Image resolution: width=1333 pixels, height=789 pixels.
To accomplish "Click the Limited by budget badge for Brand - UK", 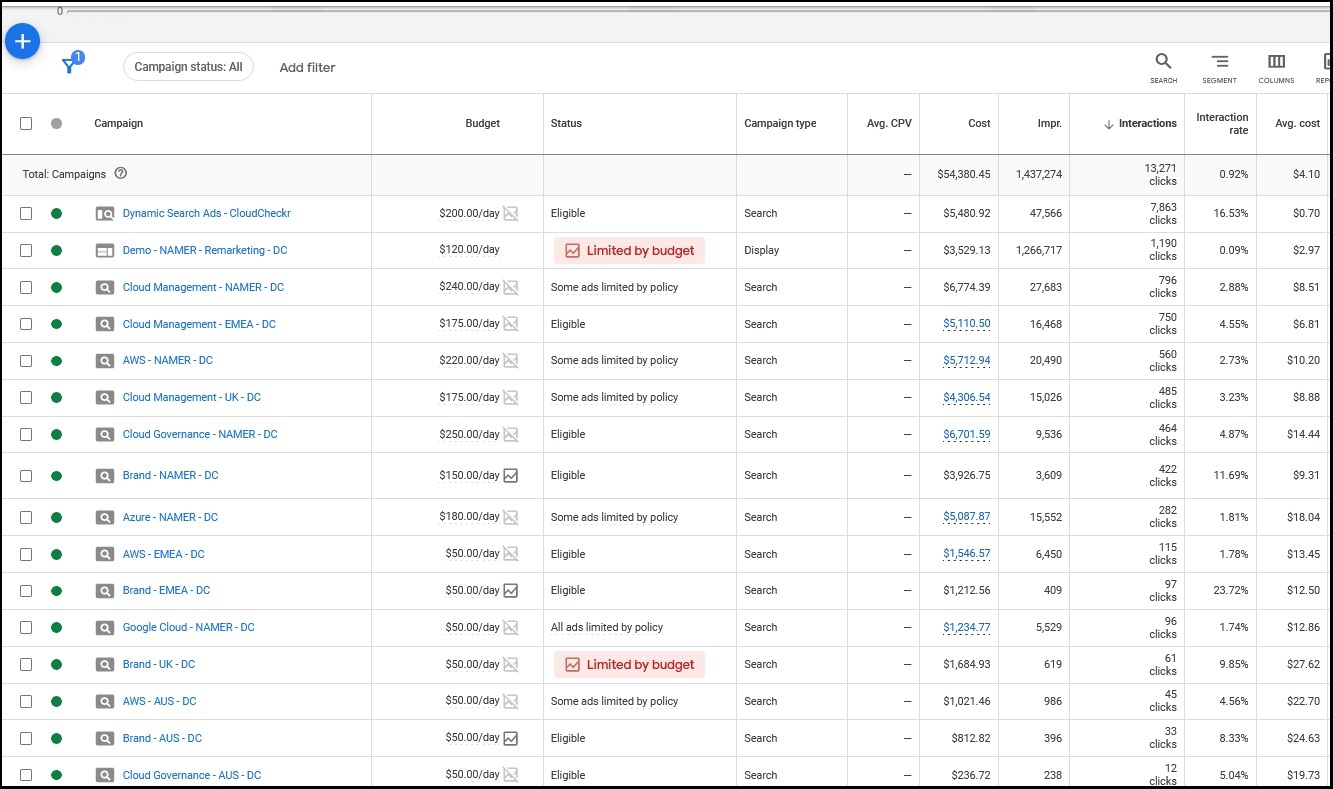I will click(629, 665).
